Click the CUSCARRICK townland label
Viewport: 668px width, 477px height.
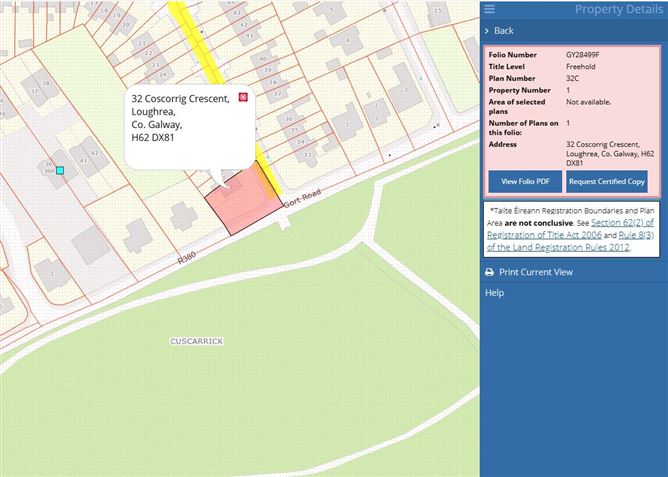pyautogui.click(x=196, y=341)
